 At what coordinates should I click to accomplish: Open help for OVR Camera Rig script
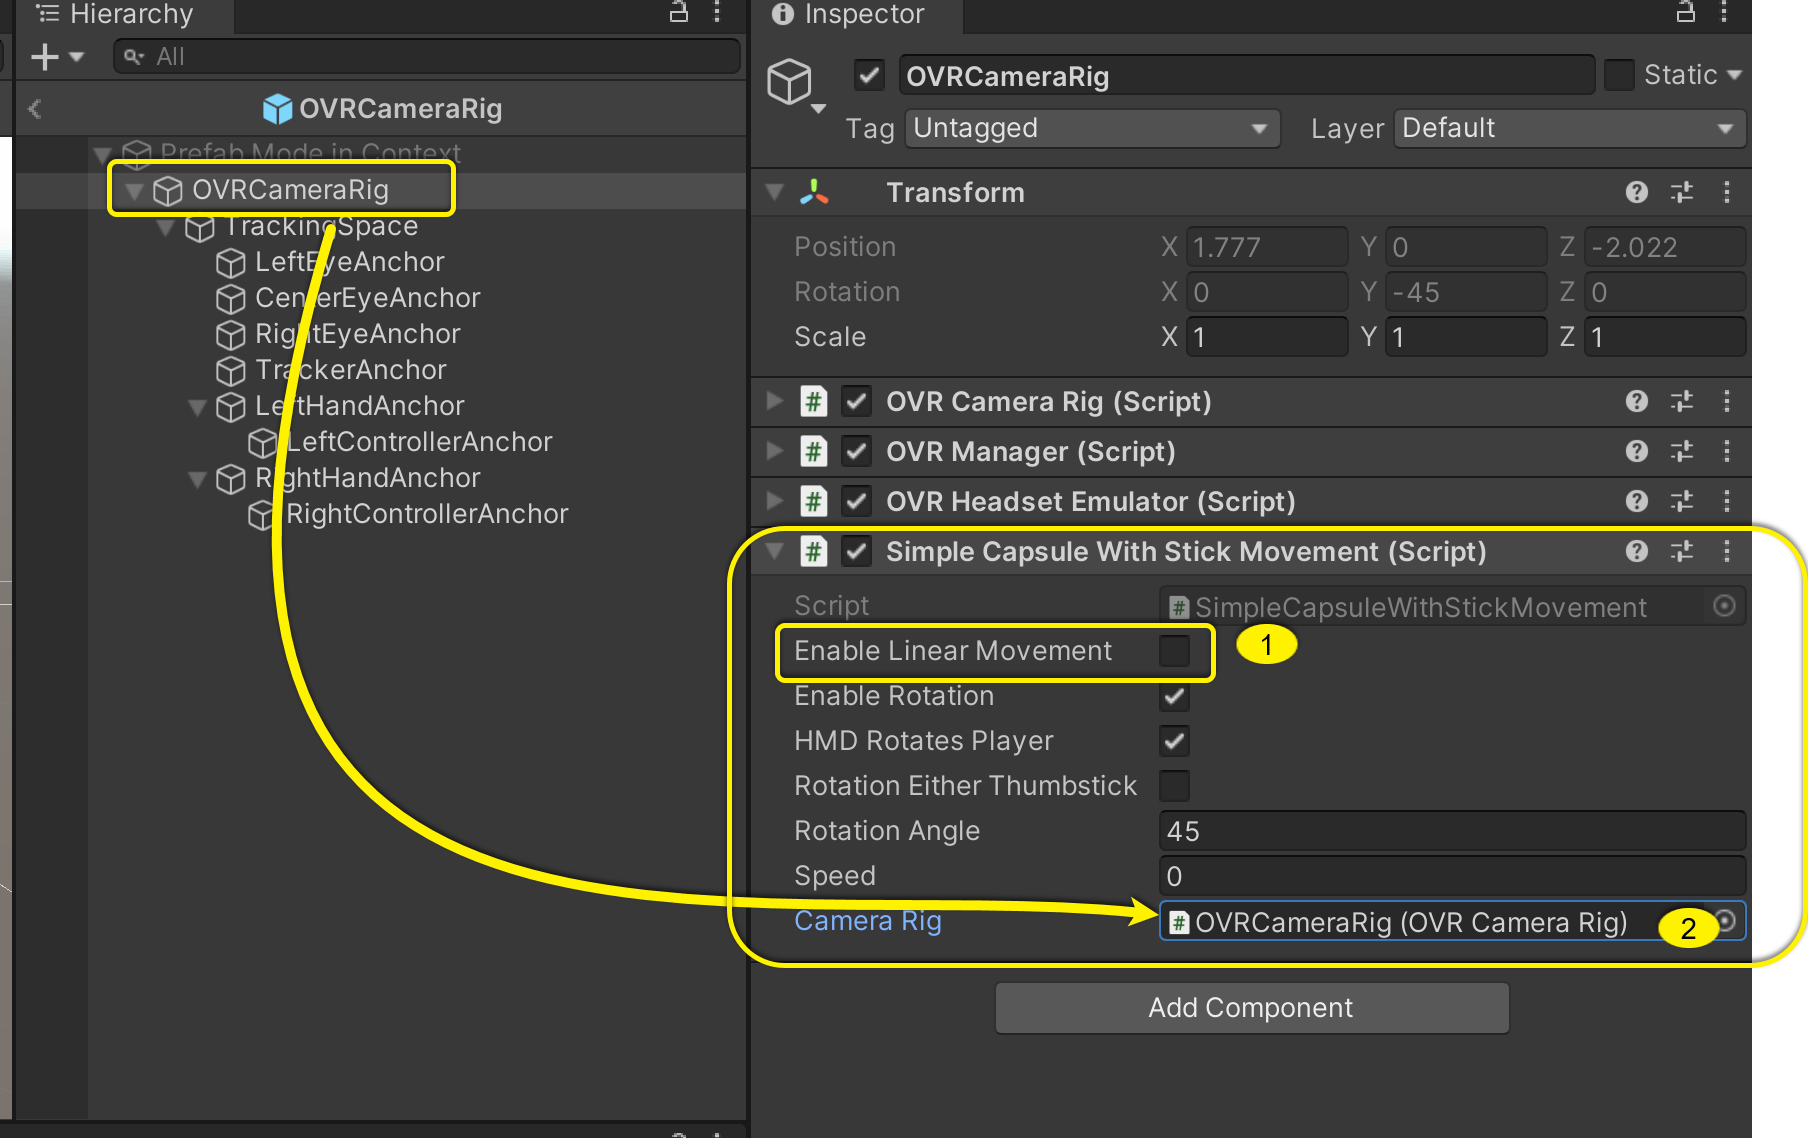click(1637, 401)
